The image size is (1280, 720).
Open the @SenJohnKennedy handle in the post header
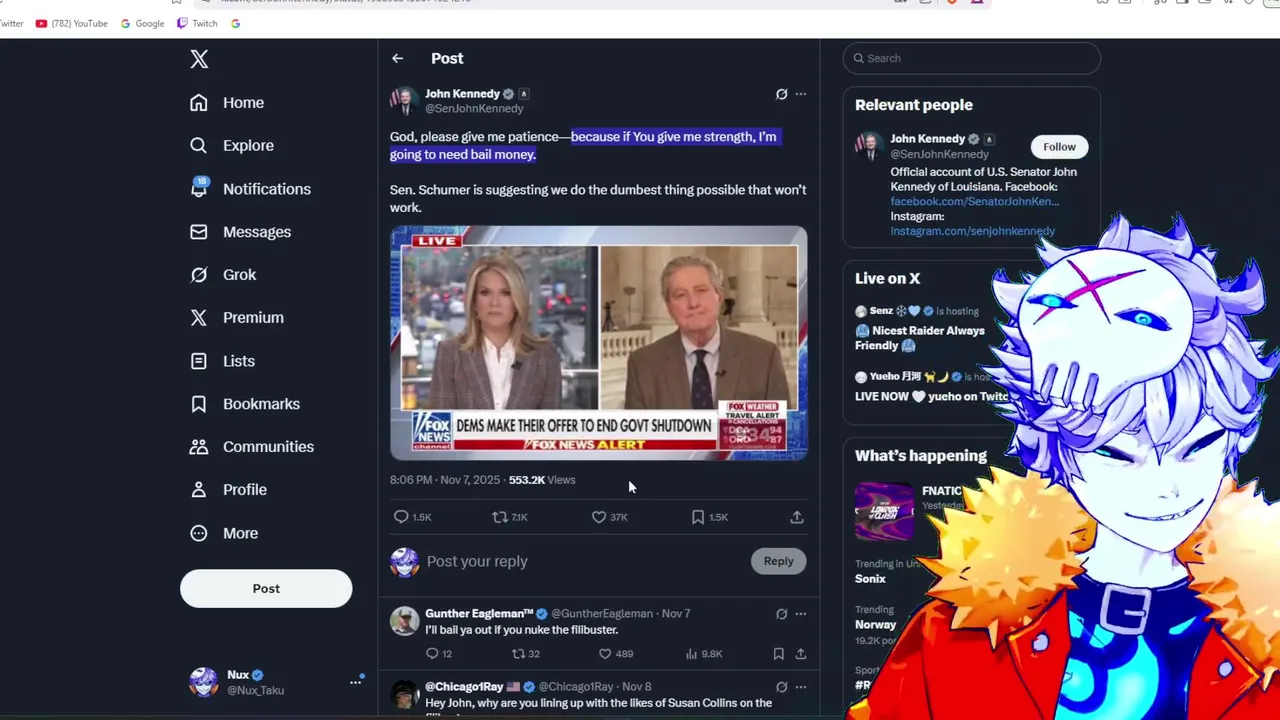(474, 108)
